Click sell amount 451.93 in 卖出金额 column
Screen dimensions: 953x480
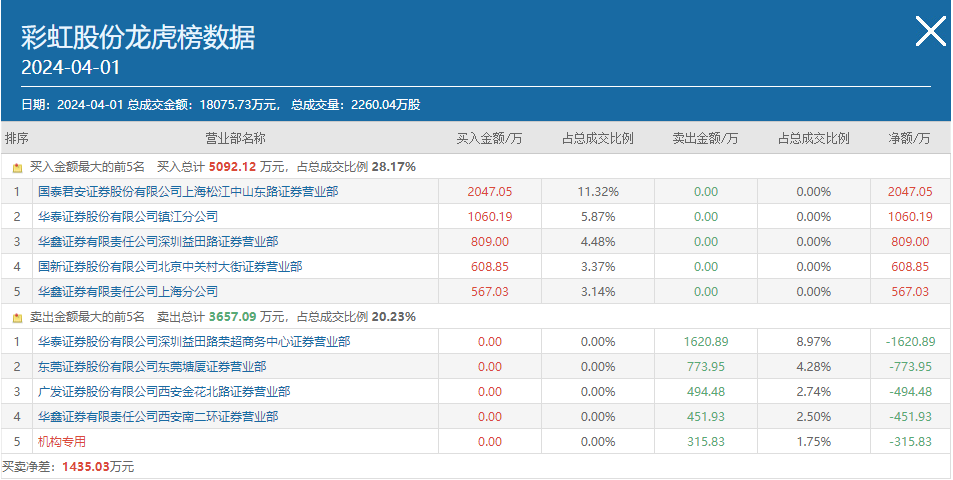tap(706, 416)
